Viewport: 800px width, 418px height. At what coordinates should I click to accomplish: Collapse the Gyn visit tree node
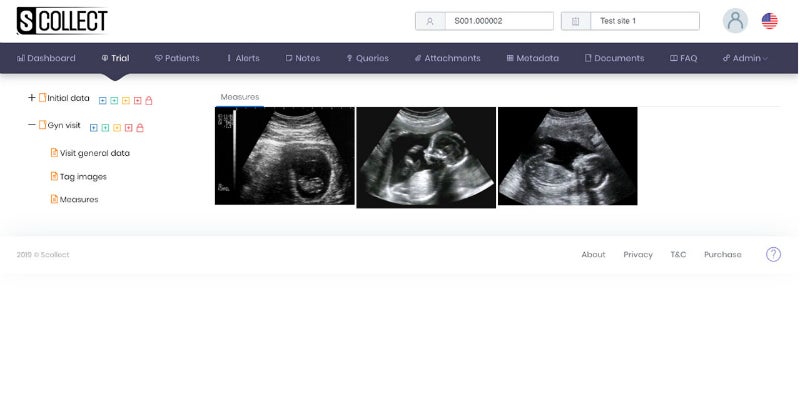pyautogui.click(x=32, y=125)
